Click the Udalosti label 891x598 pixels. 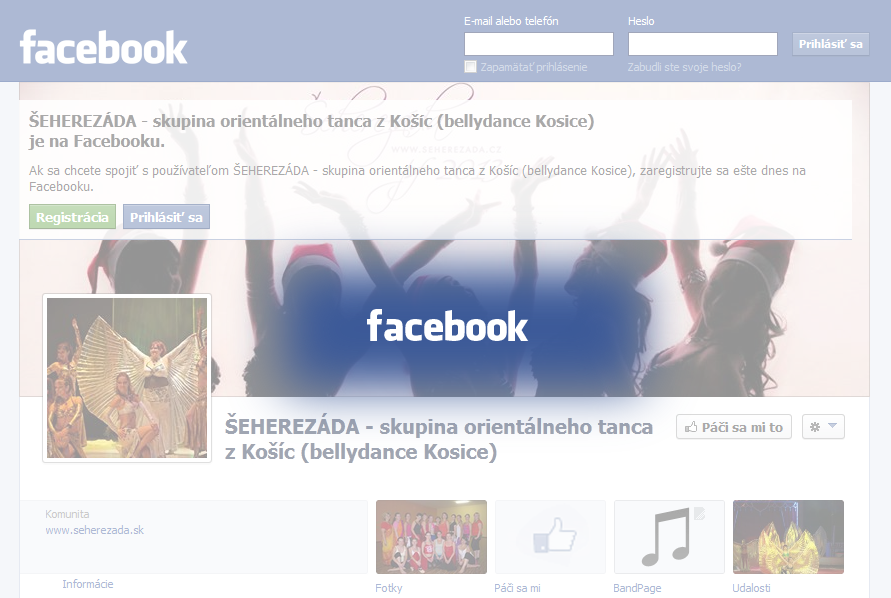751,588
